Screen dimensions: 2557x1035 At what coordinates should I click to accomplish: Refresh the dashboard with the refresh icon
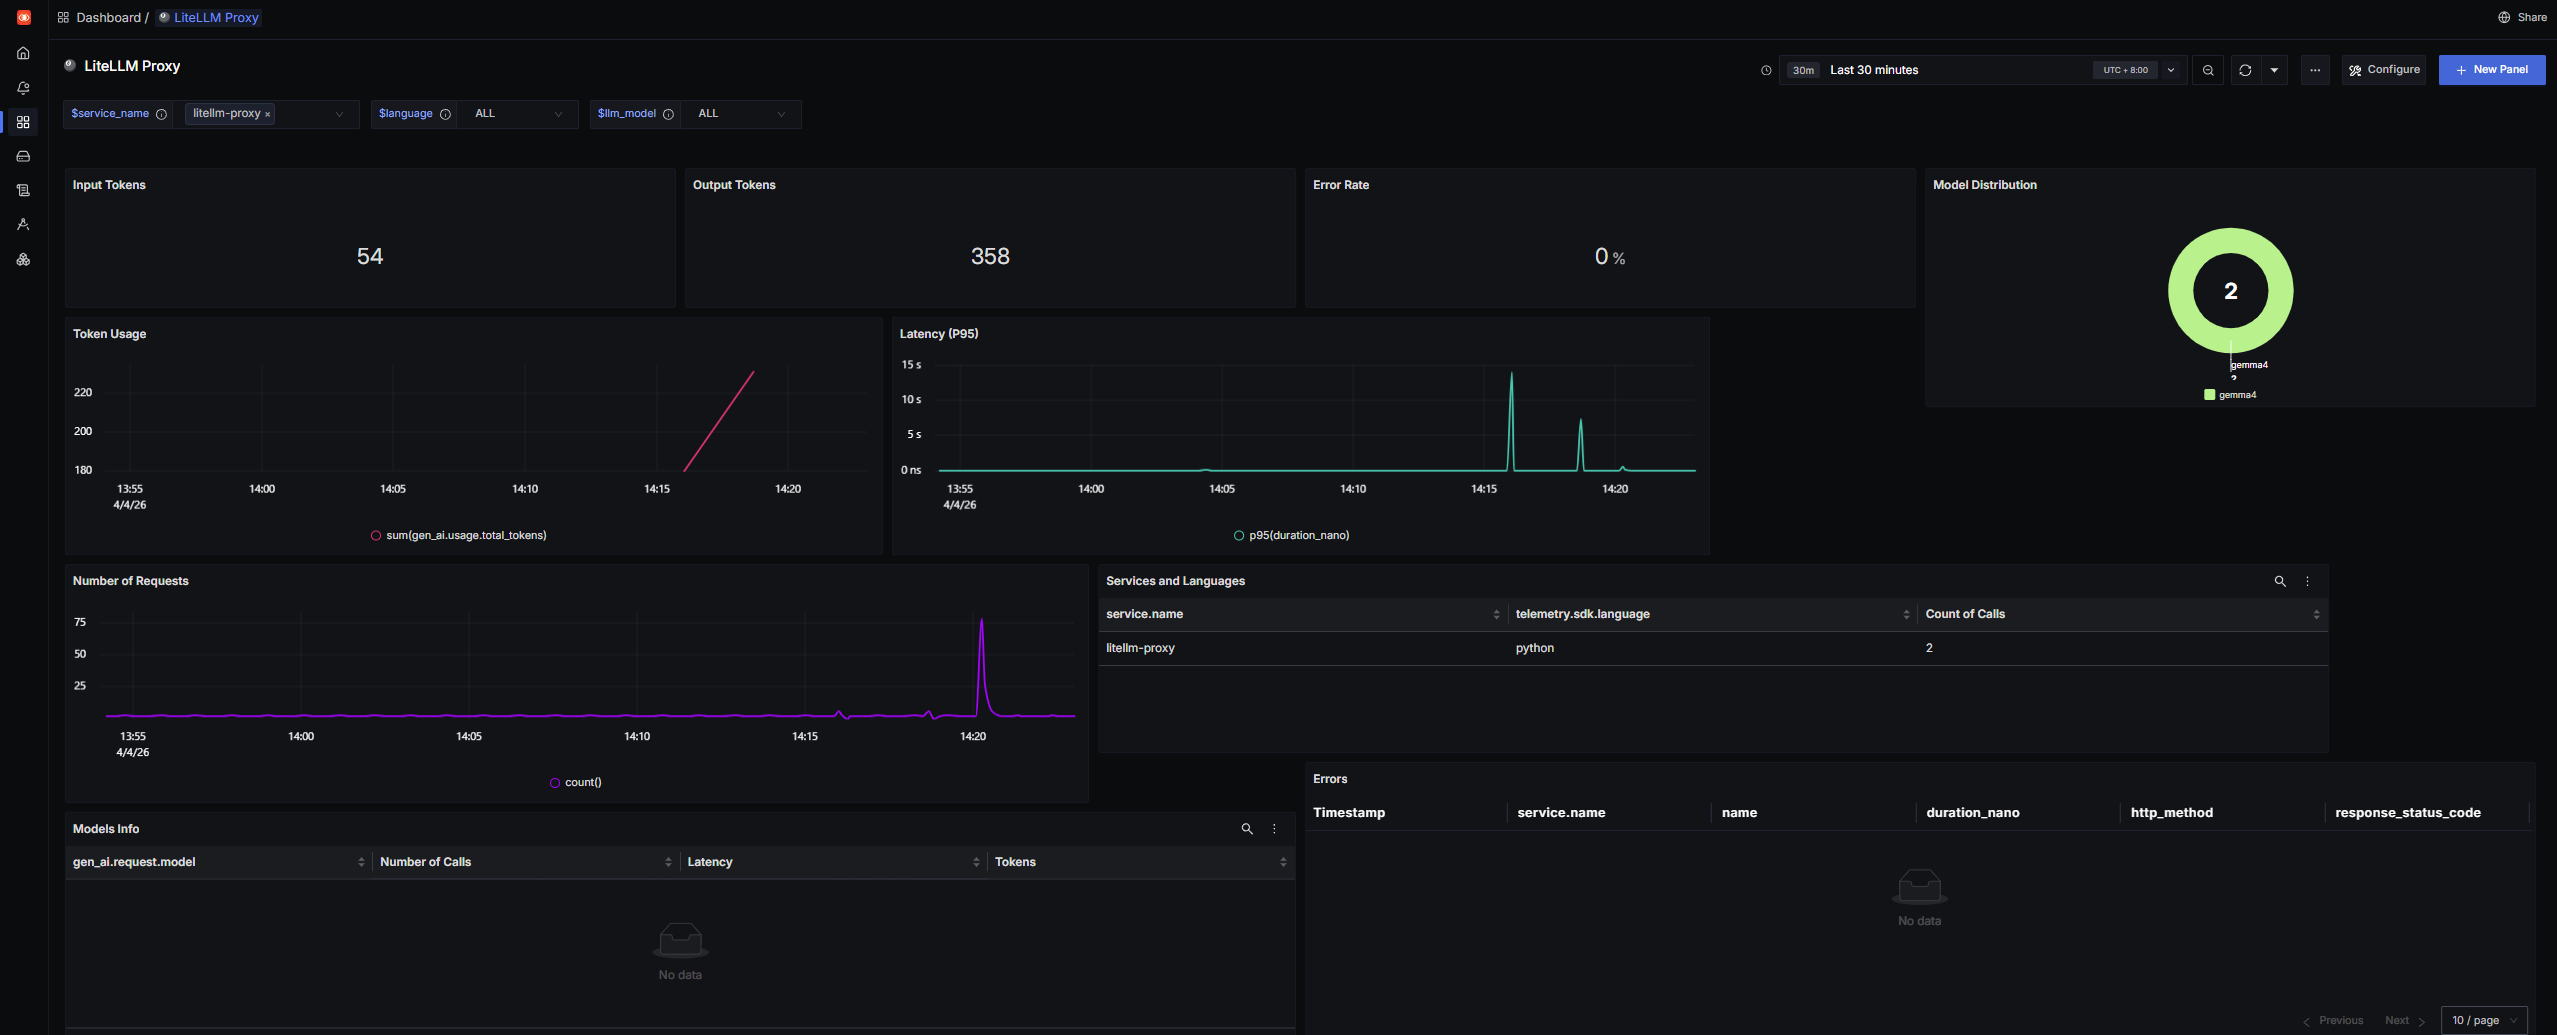point(2245,70)
